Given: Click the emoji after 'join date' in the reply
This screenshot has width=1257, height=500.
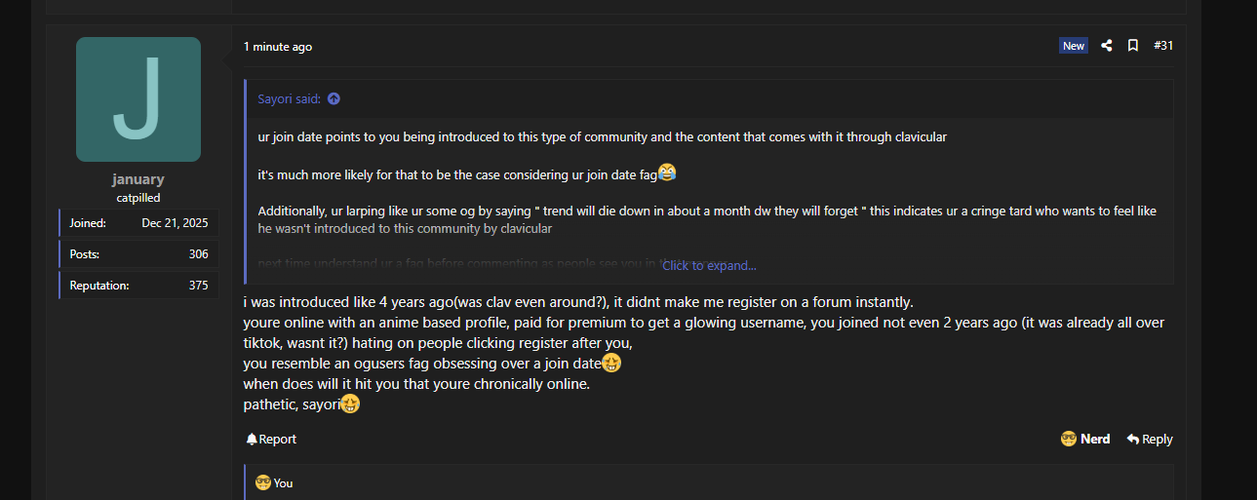Looking at the screenshot, I should point(611,363).
